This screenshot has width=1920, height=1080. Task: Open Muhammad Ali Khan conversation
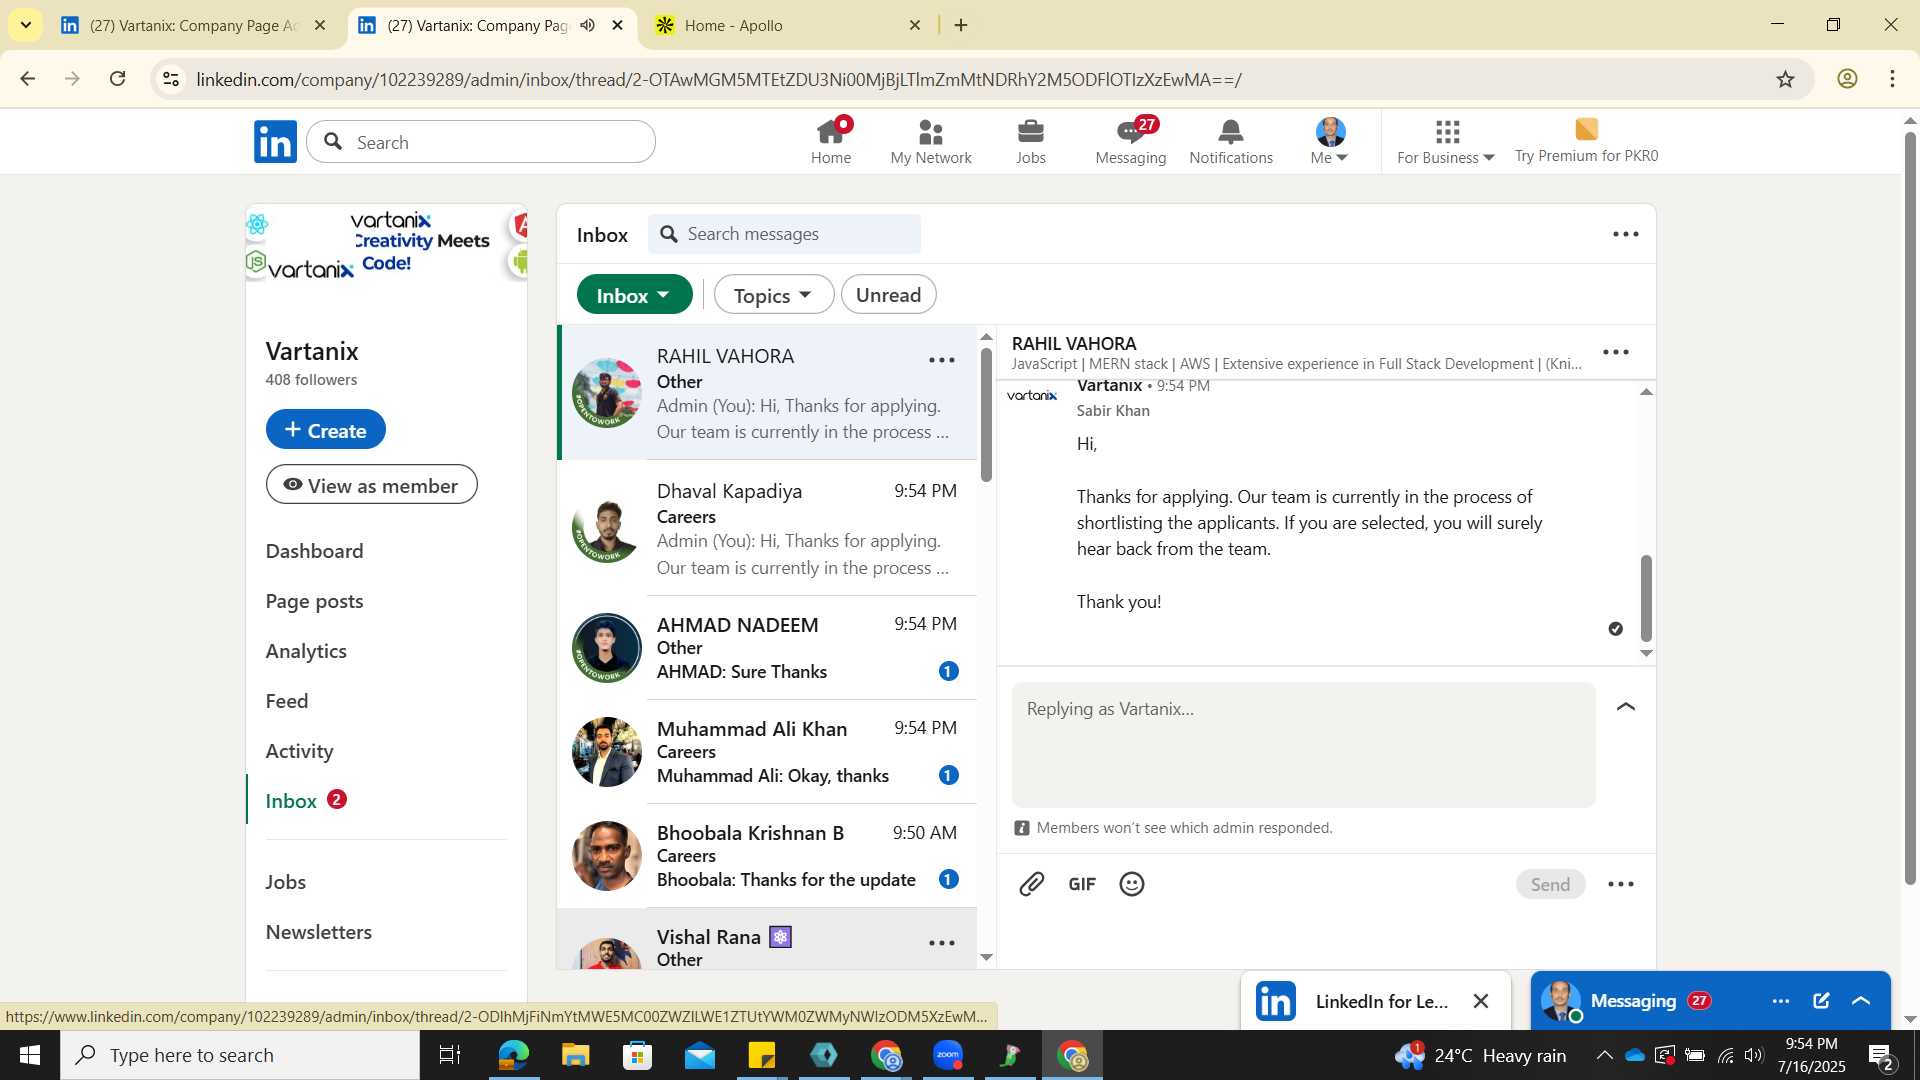pyautogui.click(x=767, y=752)
